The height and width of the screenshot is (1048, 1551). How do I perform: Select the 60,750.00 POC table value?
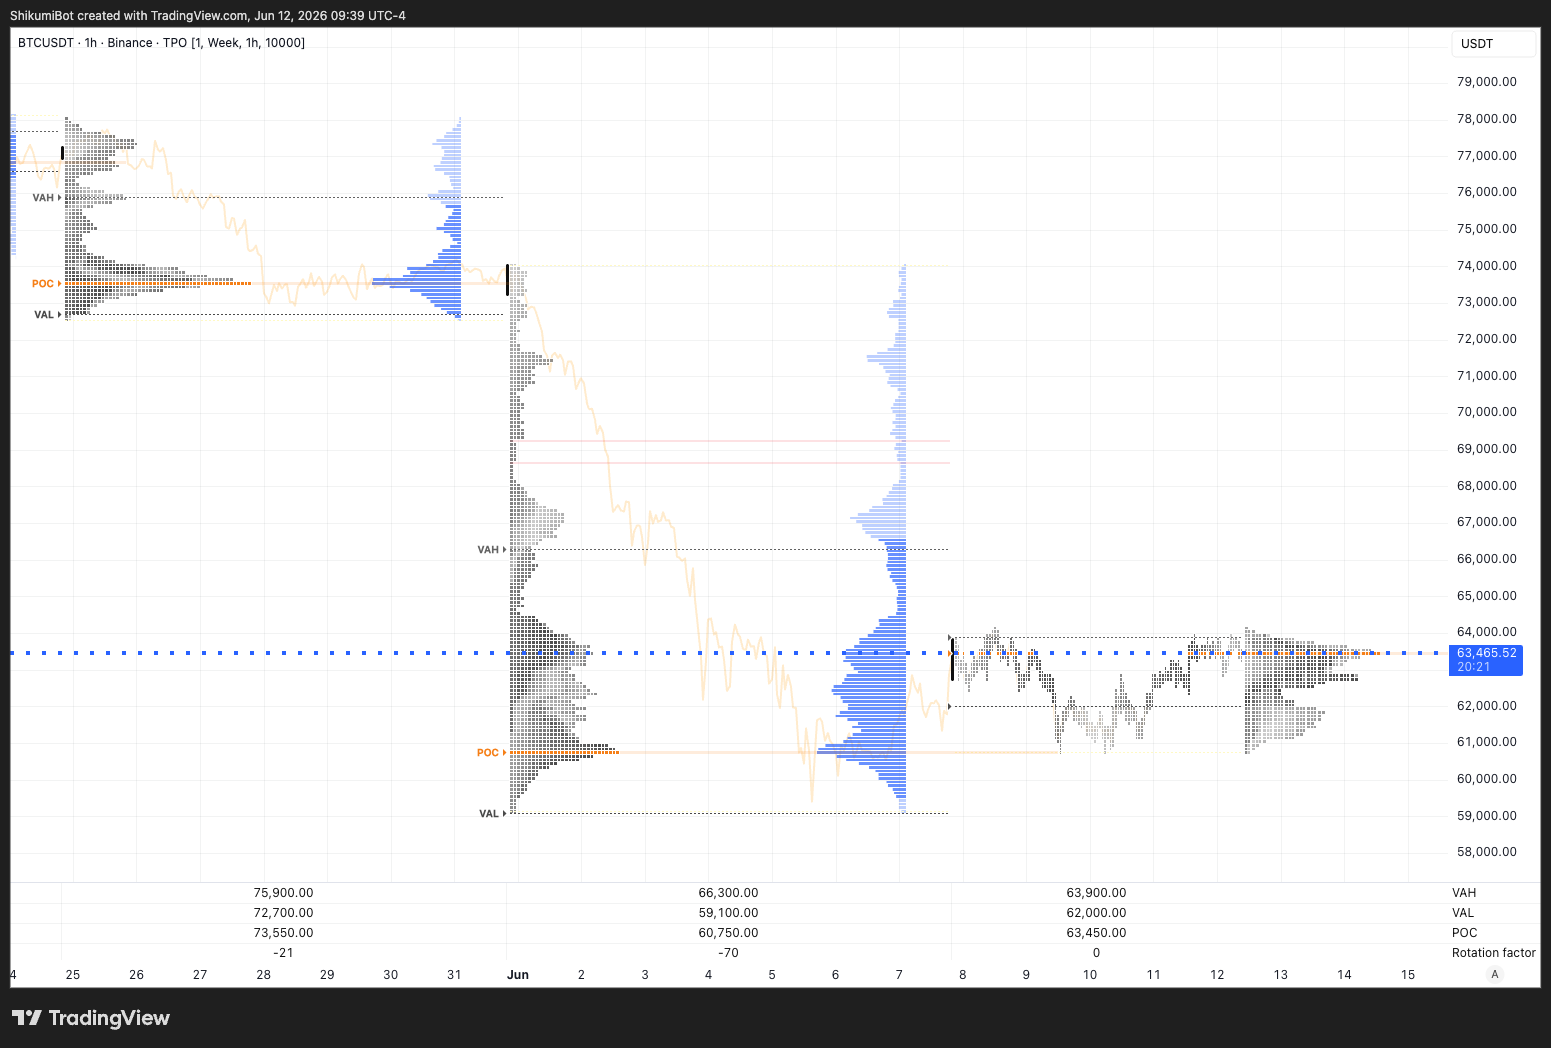click(728, 933)
